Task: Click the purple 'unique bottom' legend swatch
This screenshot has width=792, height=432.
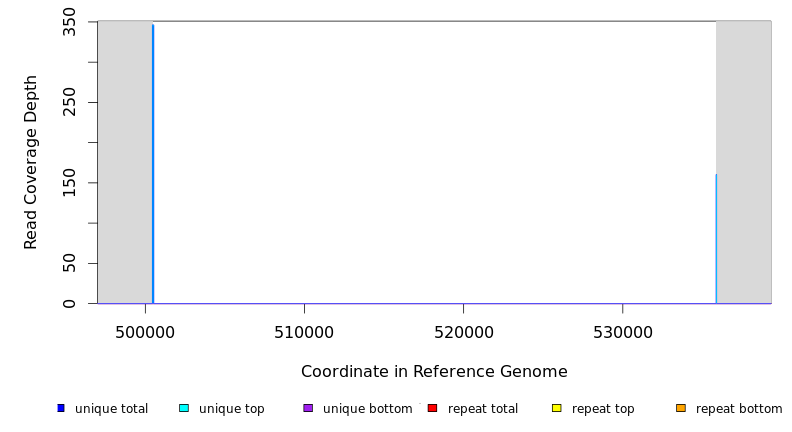Action: point(308,408)
